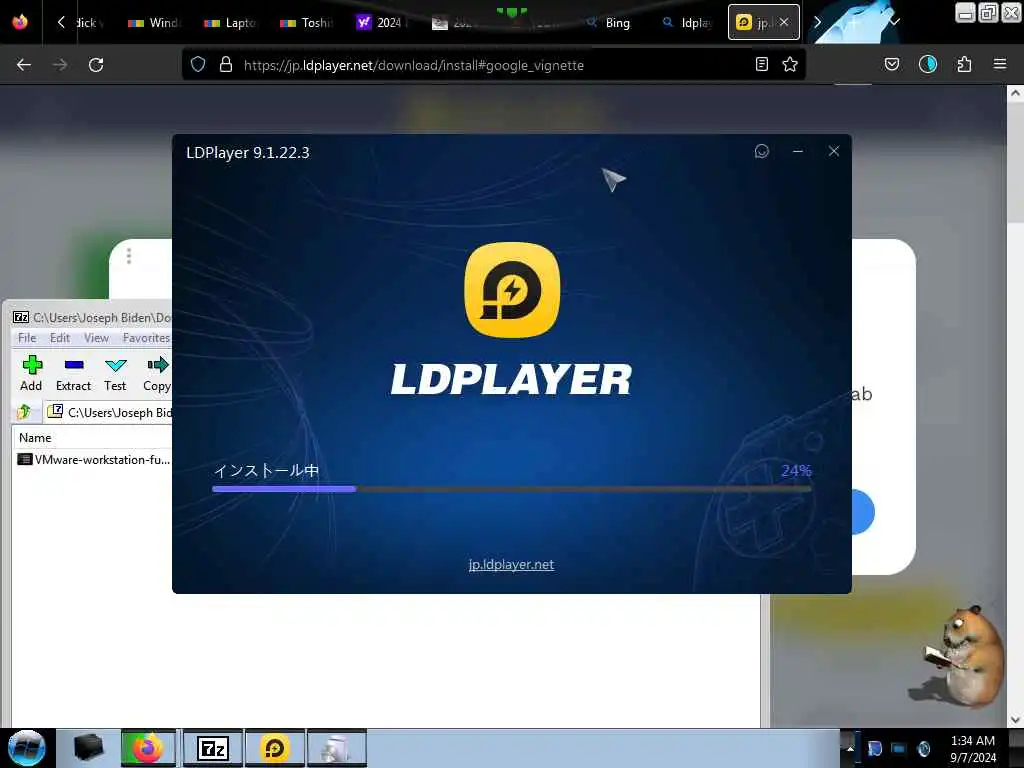The image size is (1024, 768).
Task: Open the Firefox hamburger application menu
Action: pos(1000,65)
